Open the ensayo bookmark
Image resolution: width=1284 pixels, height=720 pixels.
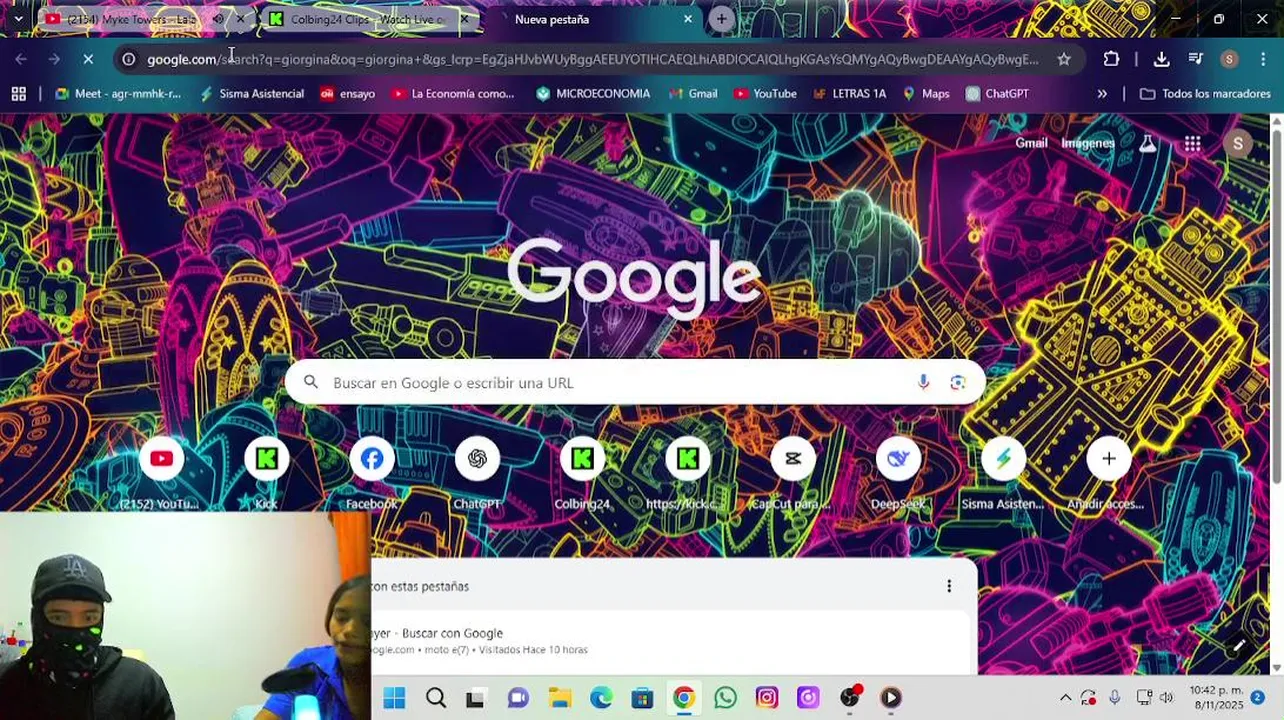[x=348, y=94]
